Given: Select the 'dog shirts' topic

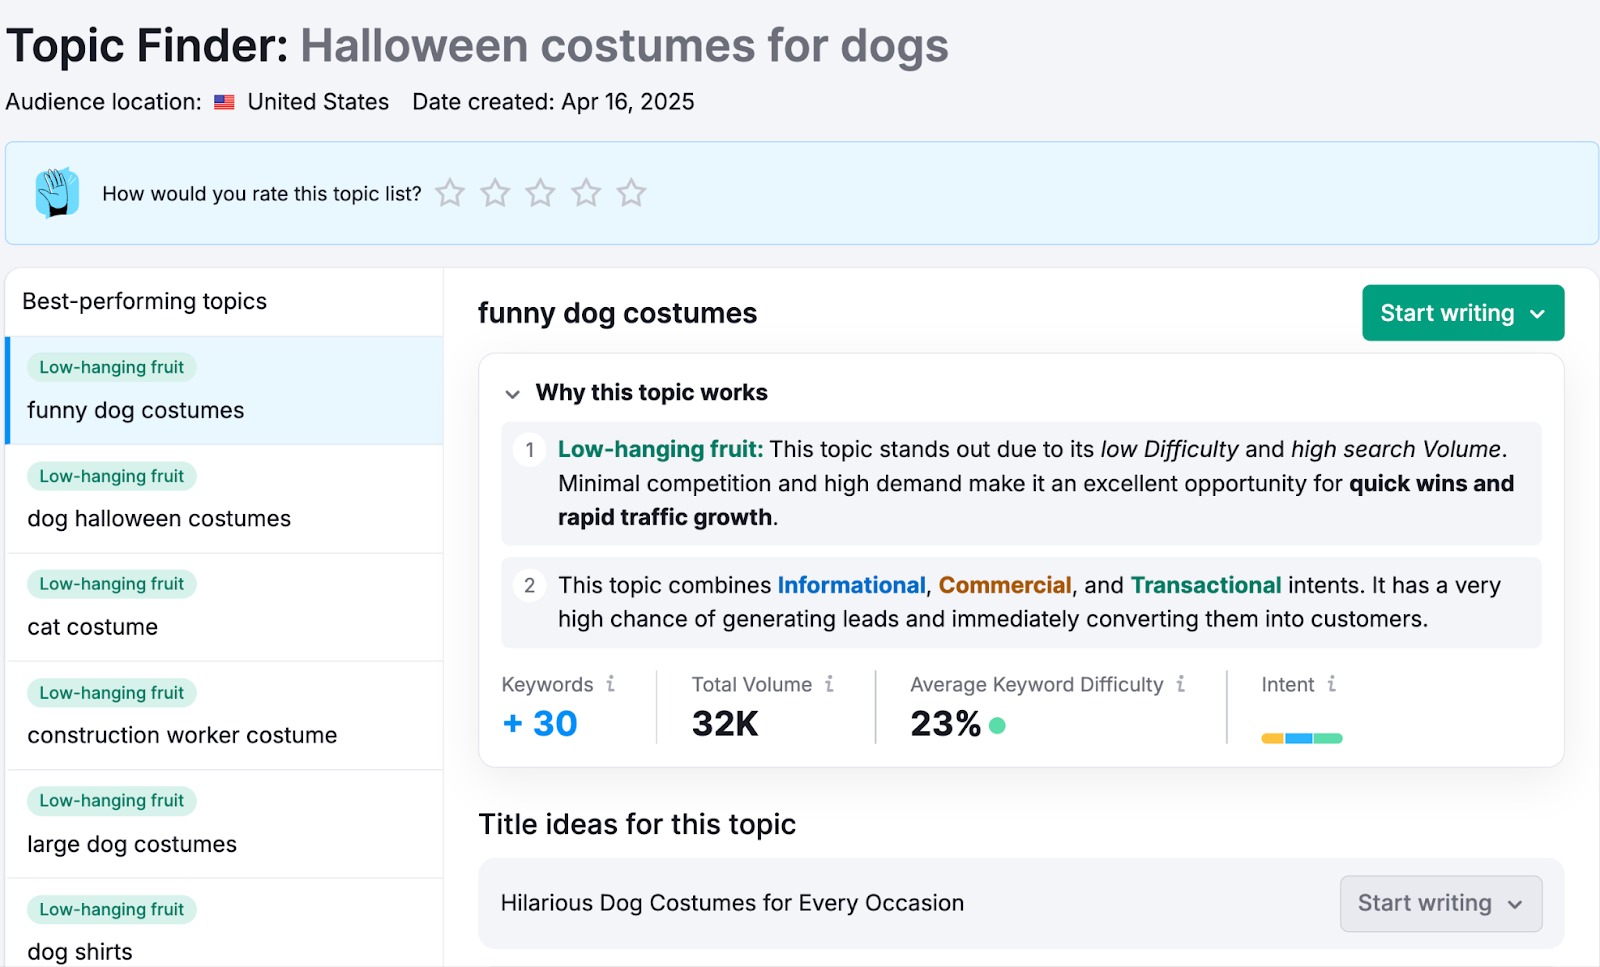Looking at the screenshot, I should point(80,951).
